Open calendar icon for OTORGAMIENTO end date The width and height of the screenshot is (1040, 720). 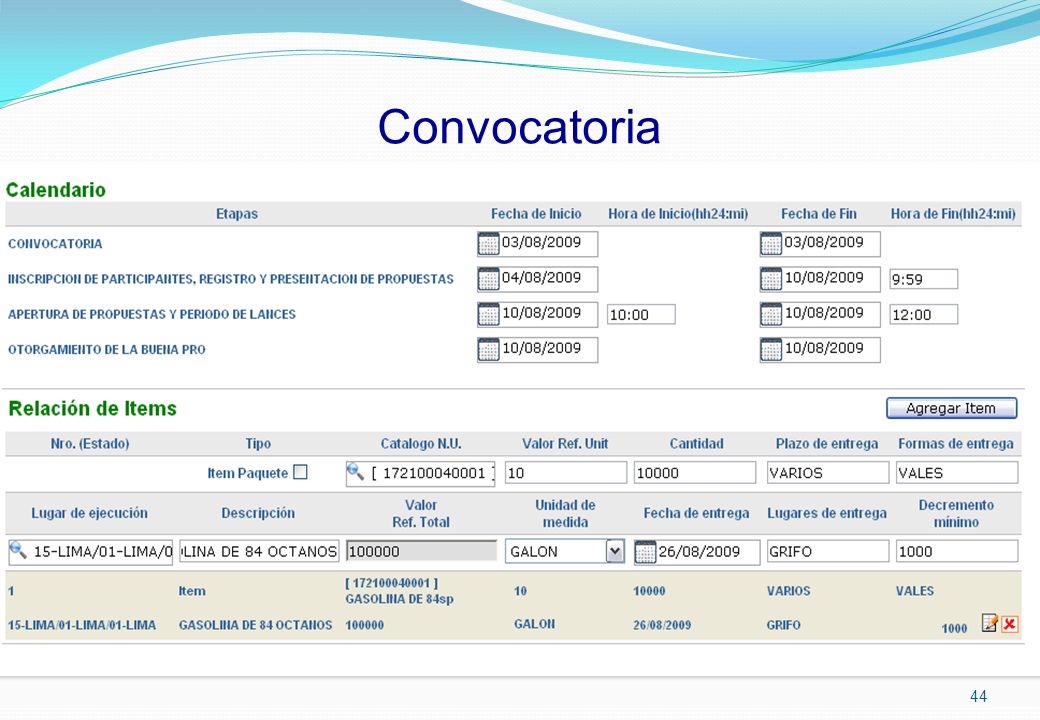(771, 349)
